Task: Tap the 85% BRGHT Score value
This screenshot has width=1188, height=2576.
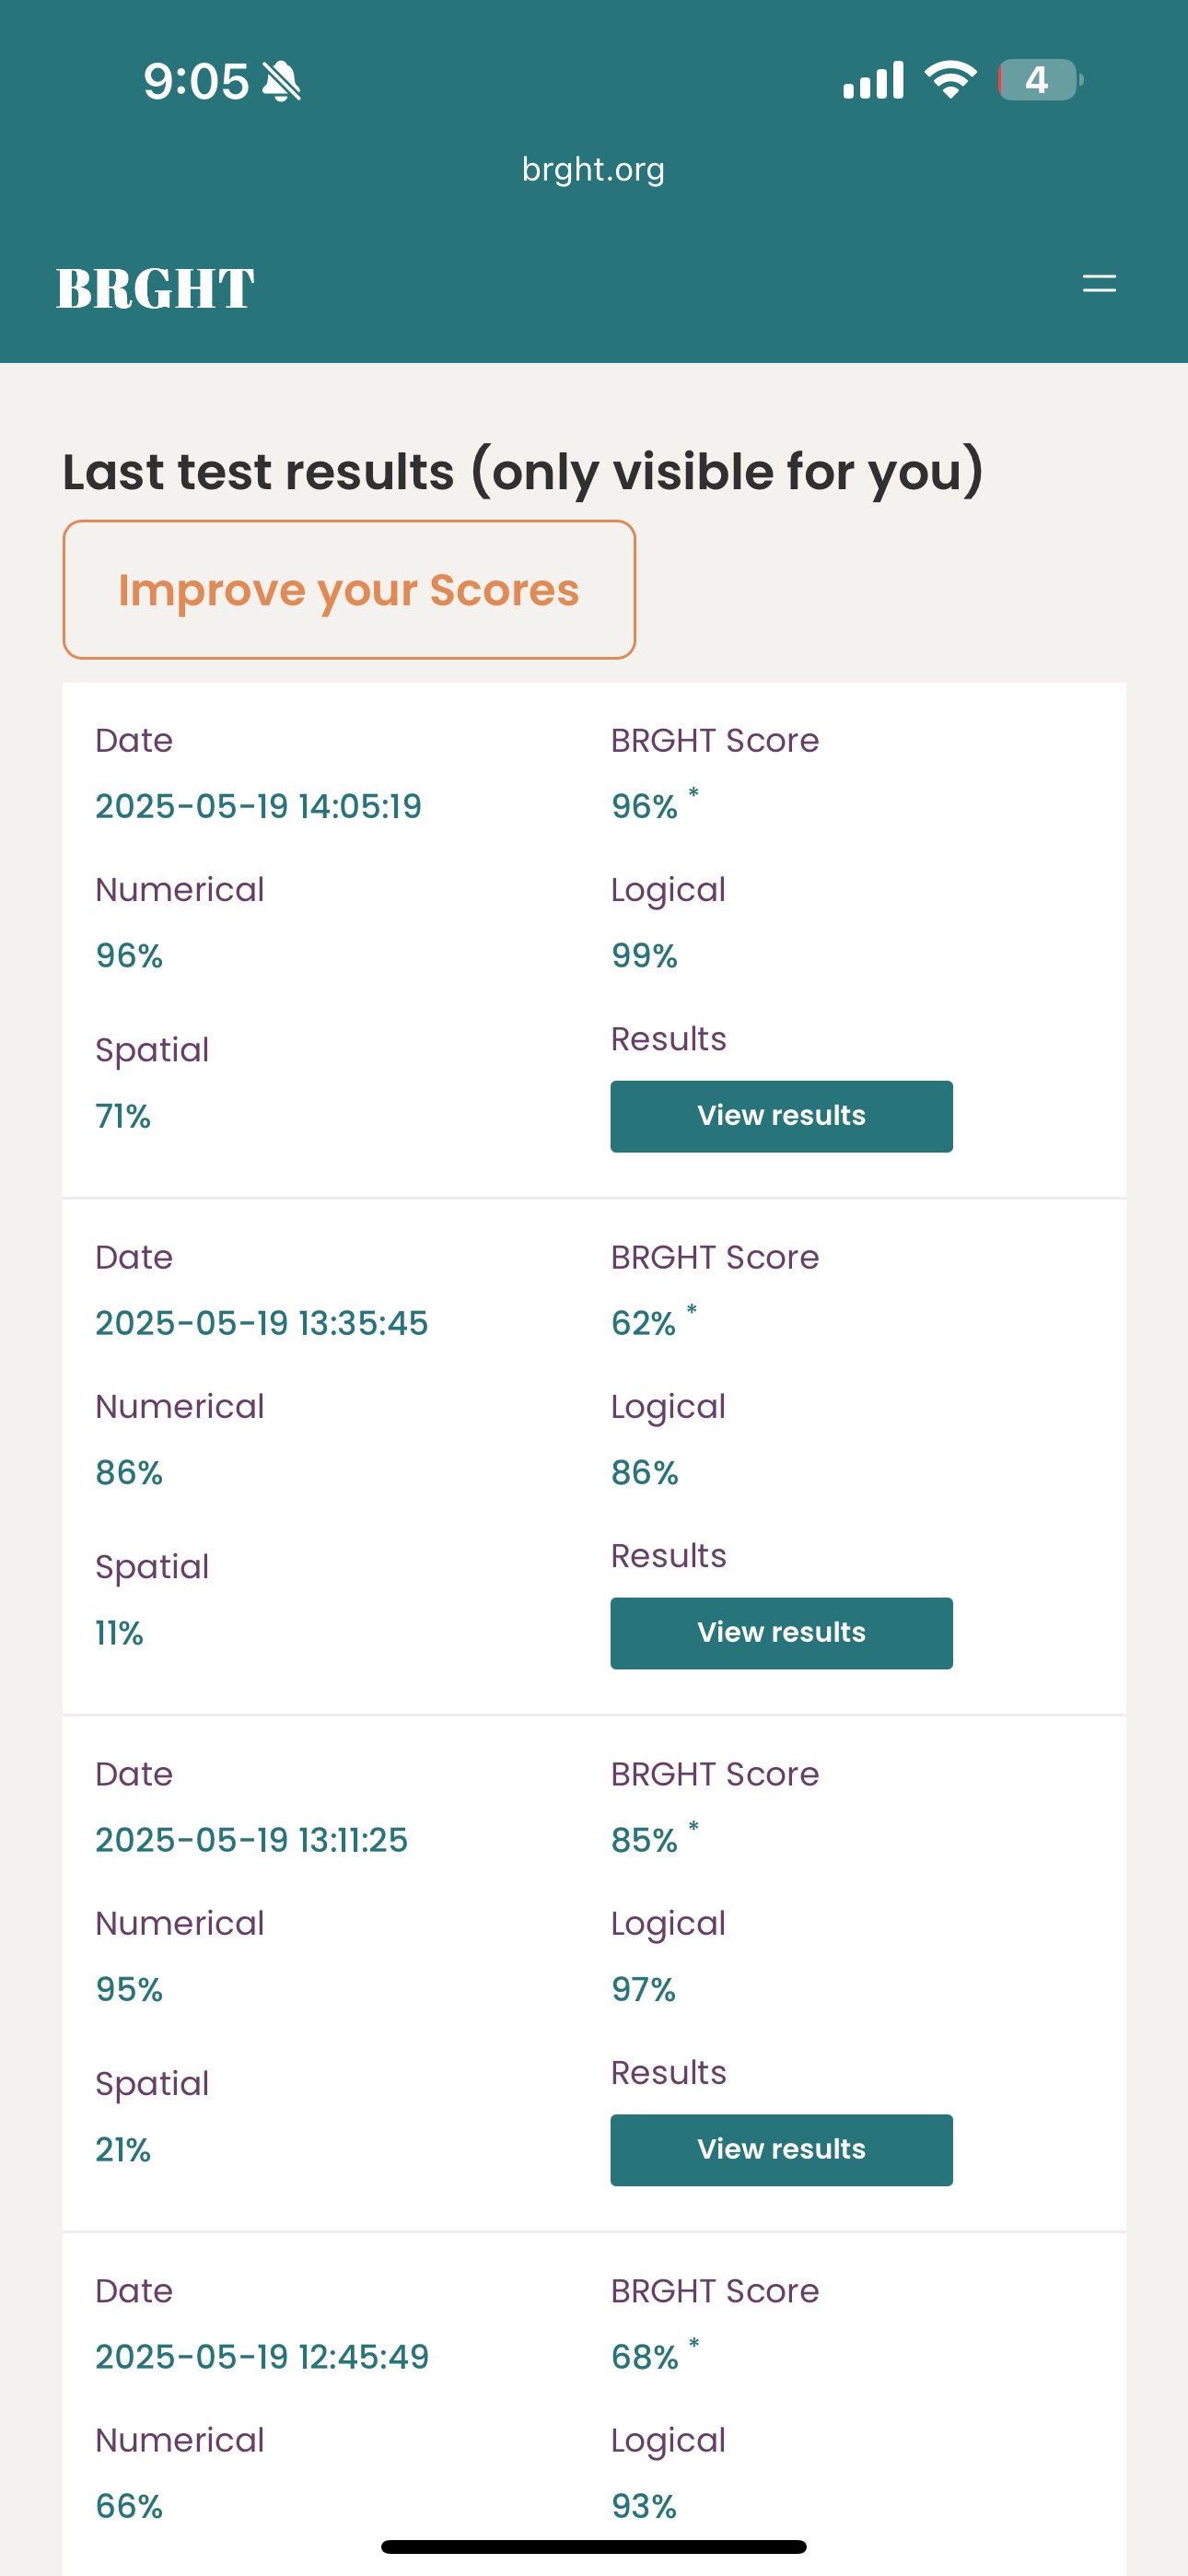Action: (x=644, y=1840)
